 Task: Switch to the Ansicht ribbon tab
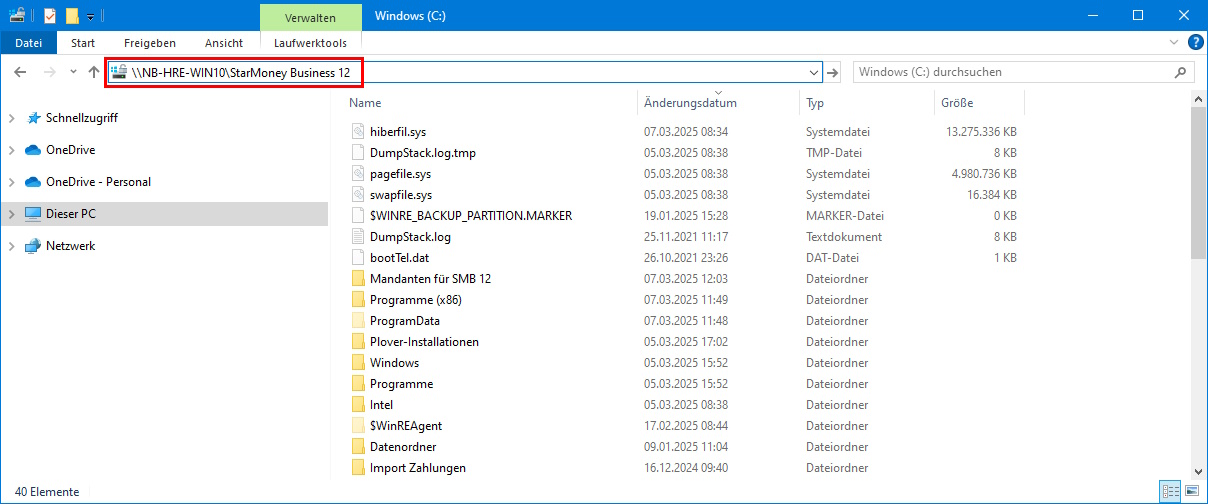pos(224,43)
